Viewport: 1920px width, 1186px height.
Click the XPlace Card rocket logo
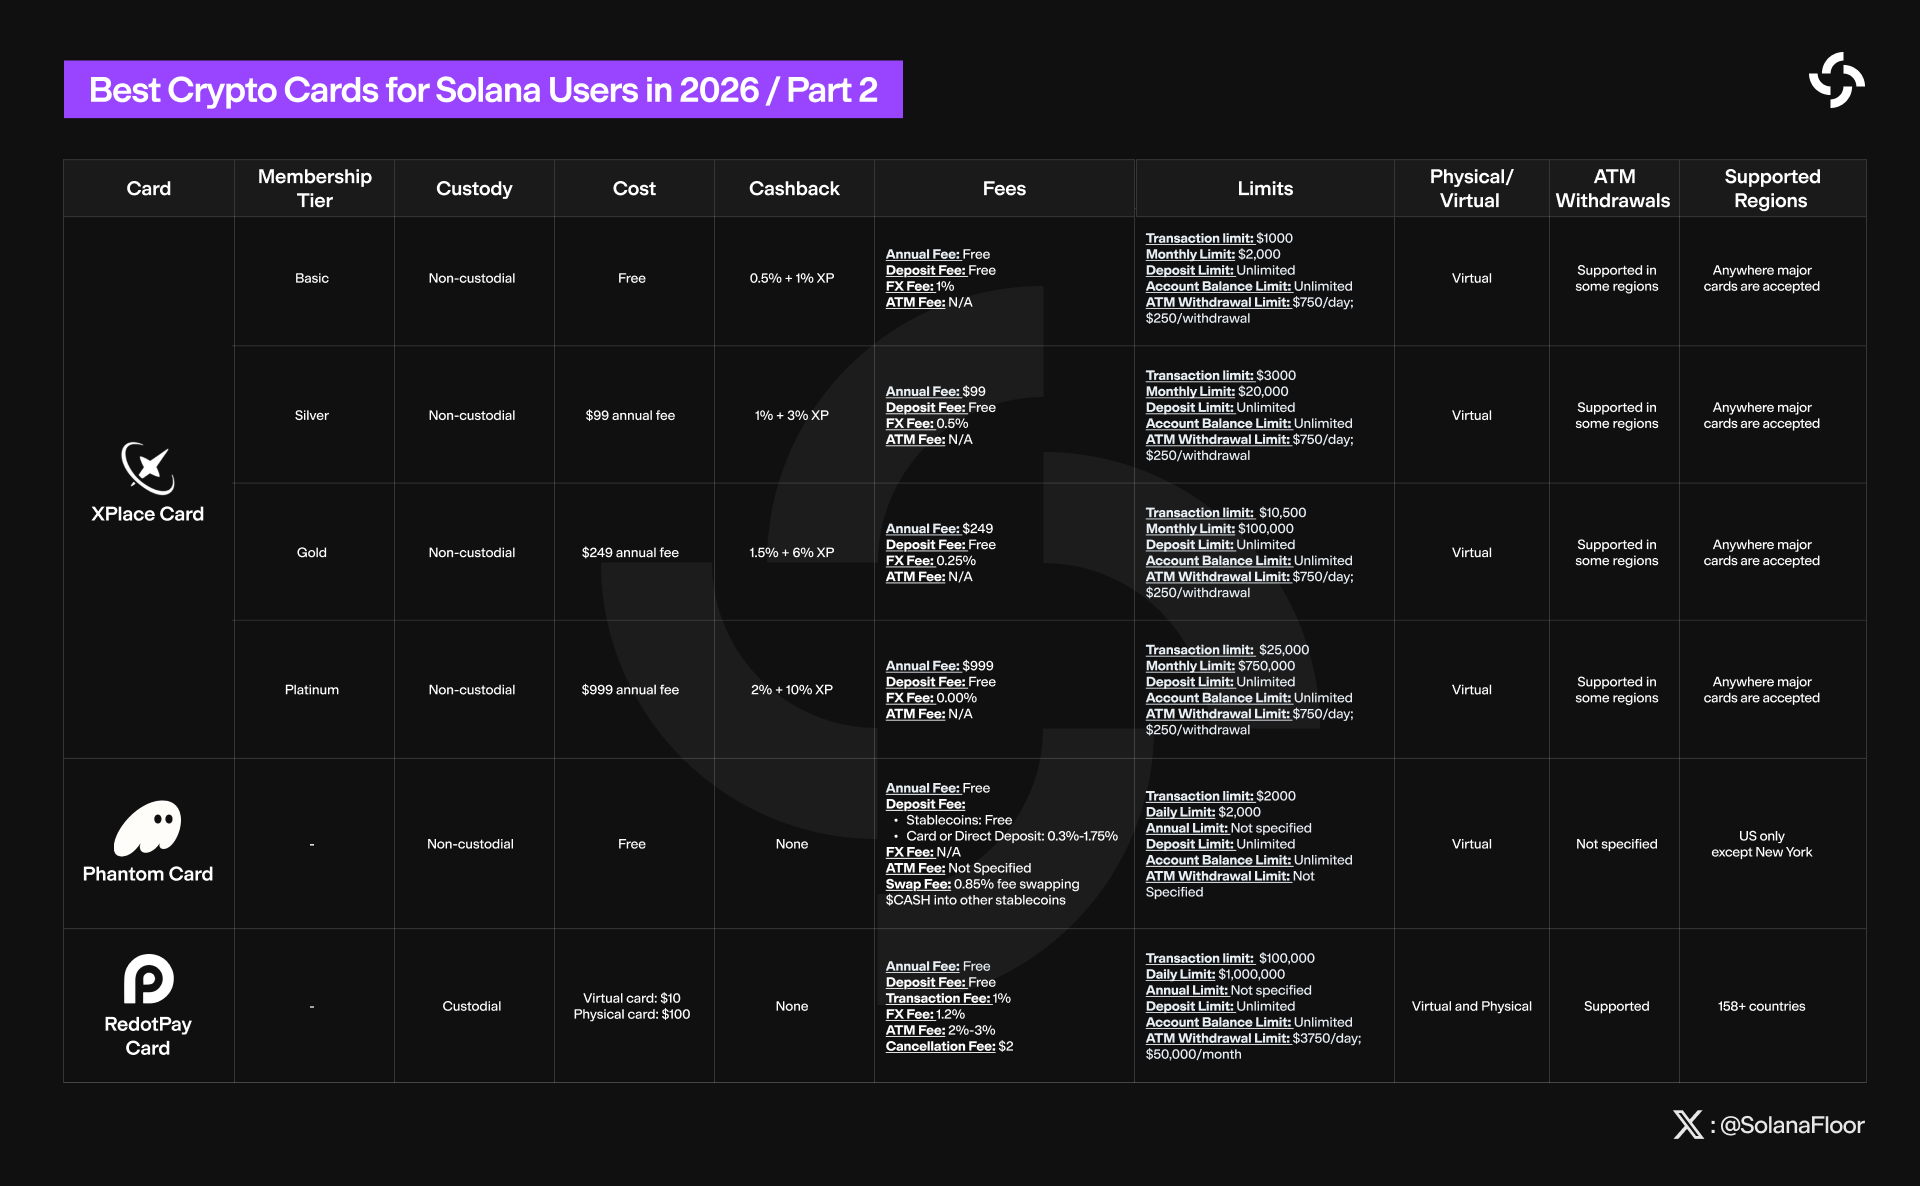pyautogui.click(x=148, y=468)
